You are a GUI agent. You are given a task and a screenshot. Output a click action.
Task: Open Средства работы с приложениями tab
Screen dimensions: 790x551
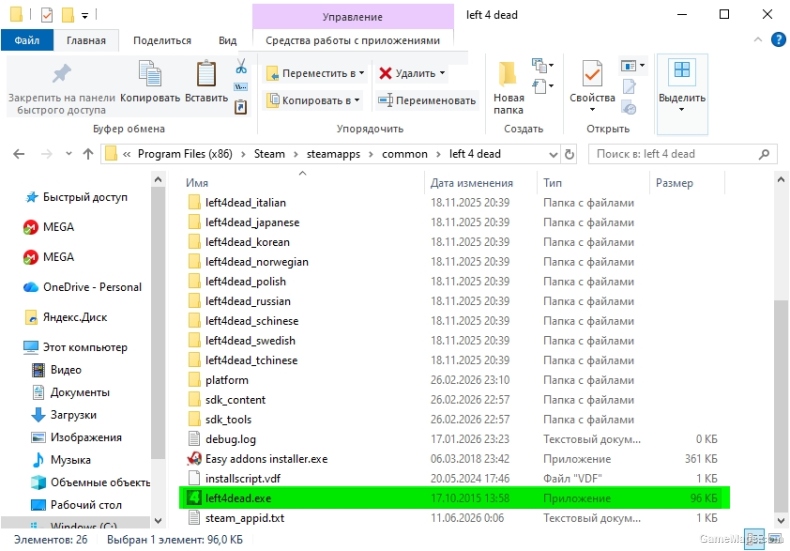tap(353, 40)
